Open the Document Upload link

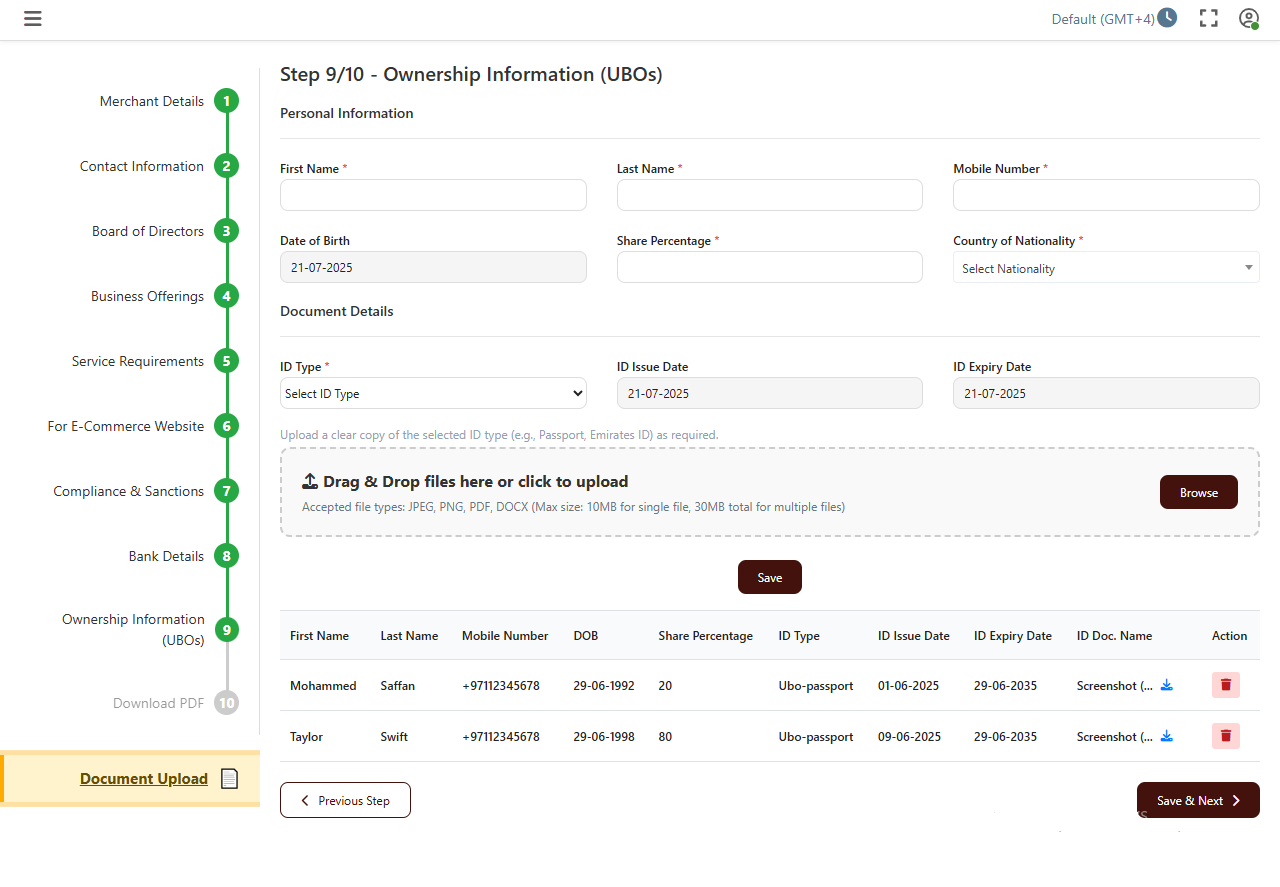point(144,779)
